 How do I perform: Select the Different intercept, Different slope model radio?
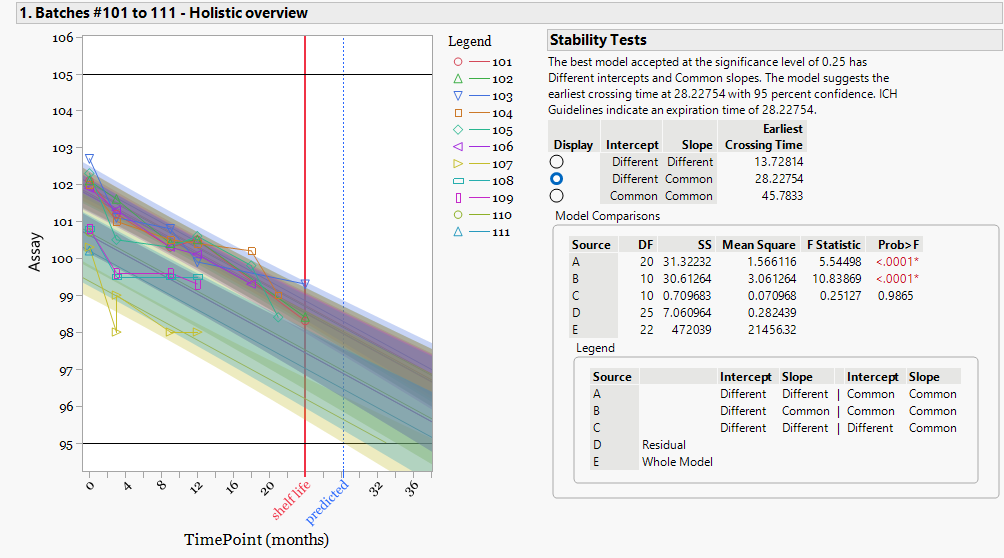[556, 162]
